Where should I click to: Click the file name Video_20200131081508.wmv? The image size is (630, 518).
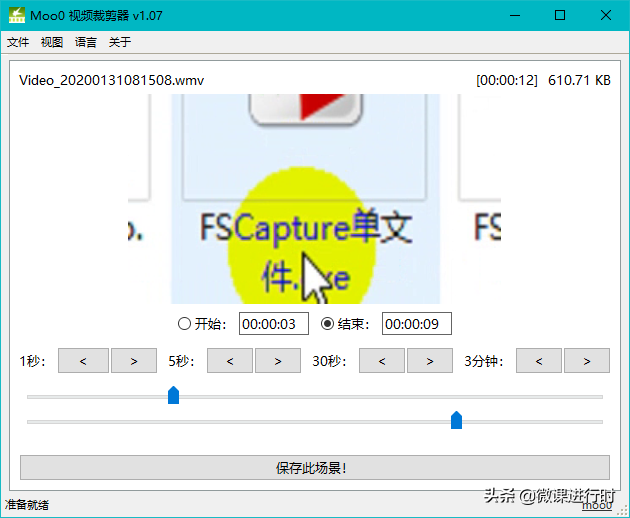(x=111, y=80)
